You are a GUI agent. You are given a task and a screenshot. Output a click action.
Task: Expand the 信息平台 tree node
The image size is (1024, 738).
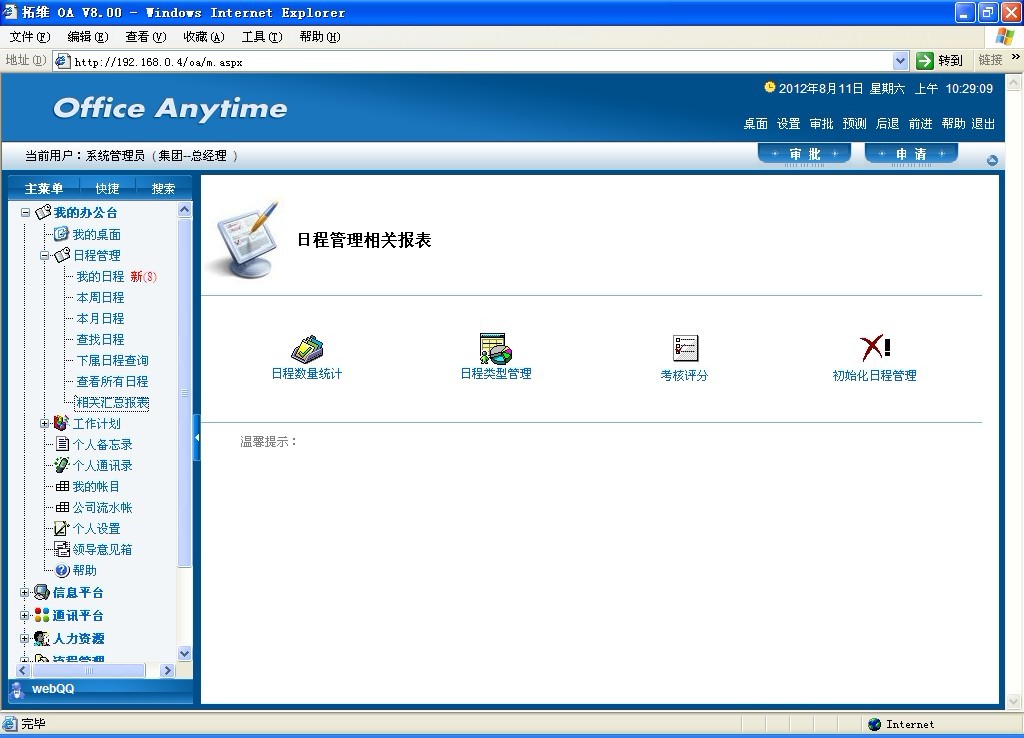tap(25, 592)
